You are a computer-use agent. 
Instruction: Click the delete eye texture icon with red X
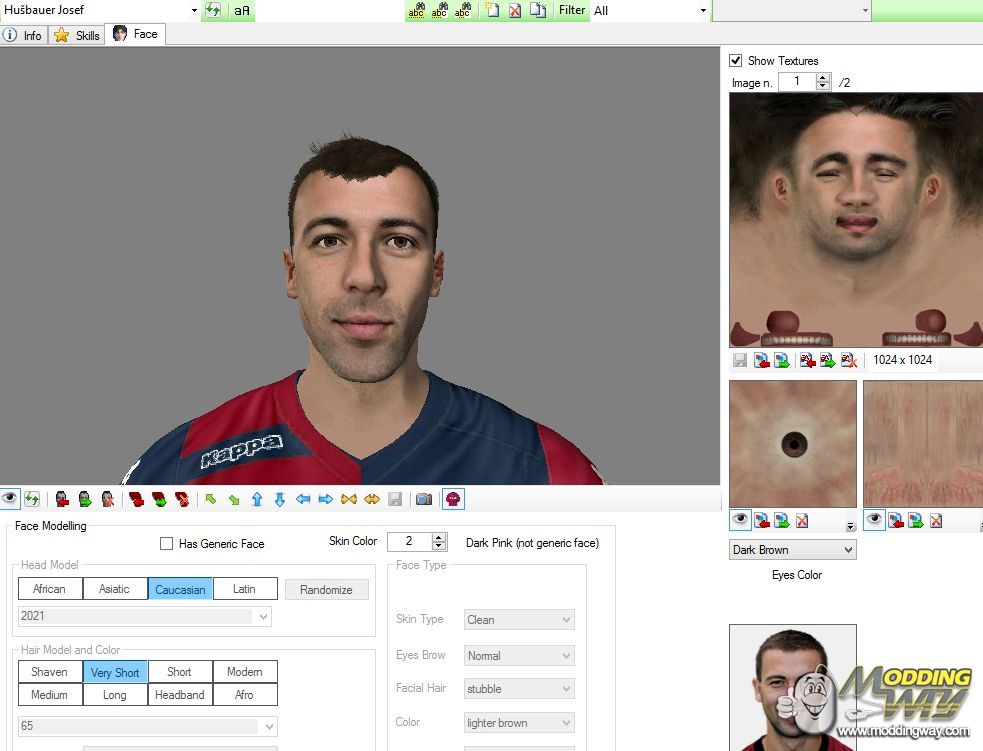(x=802, y=520)
